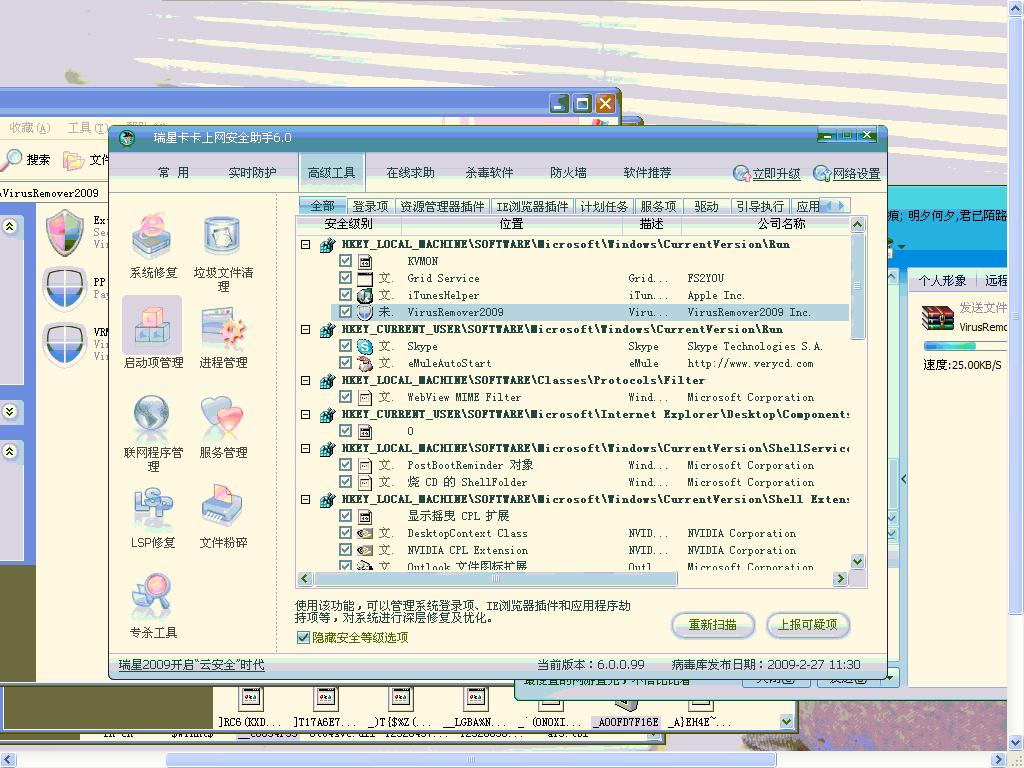Click startup list scroll down arrow

[857, 562]
